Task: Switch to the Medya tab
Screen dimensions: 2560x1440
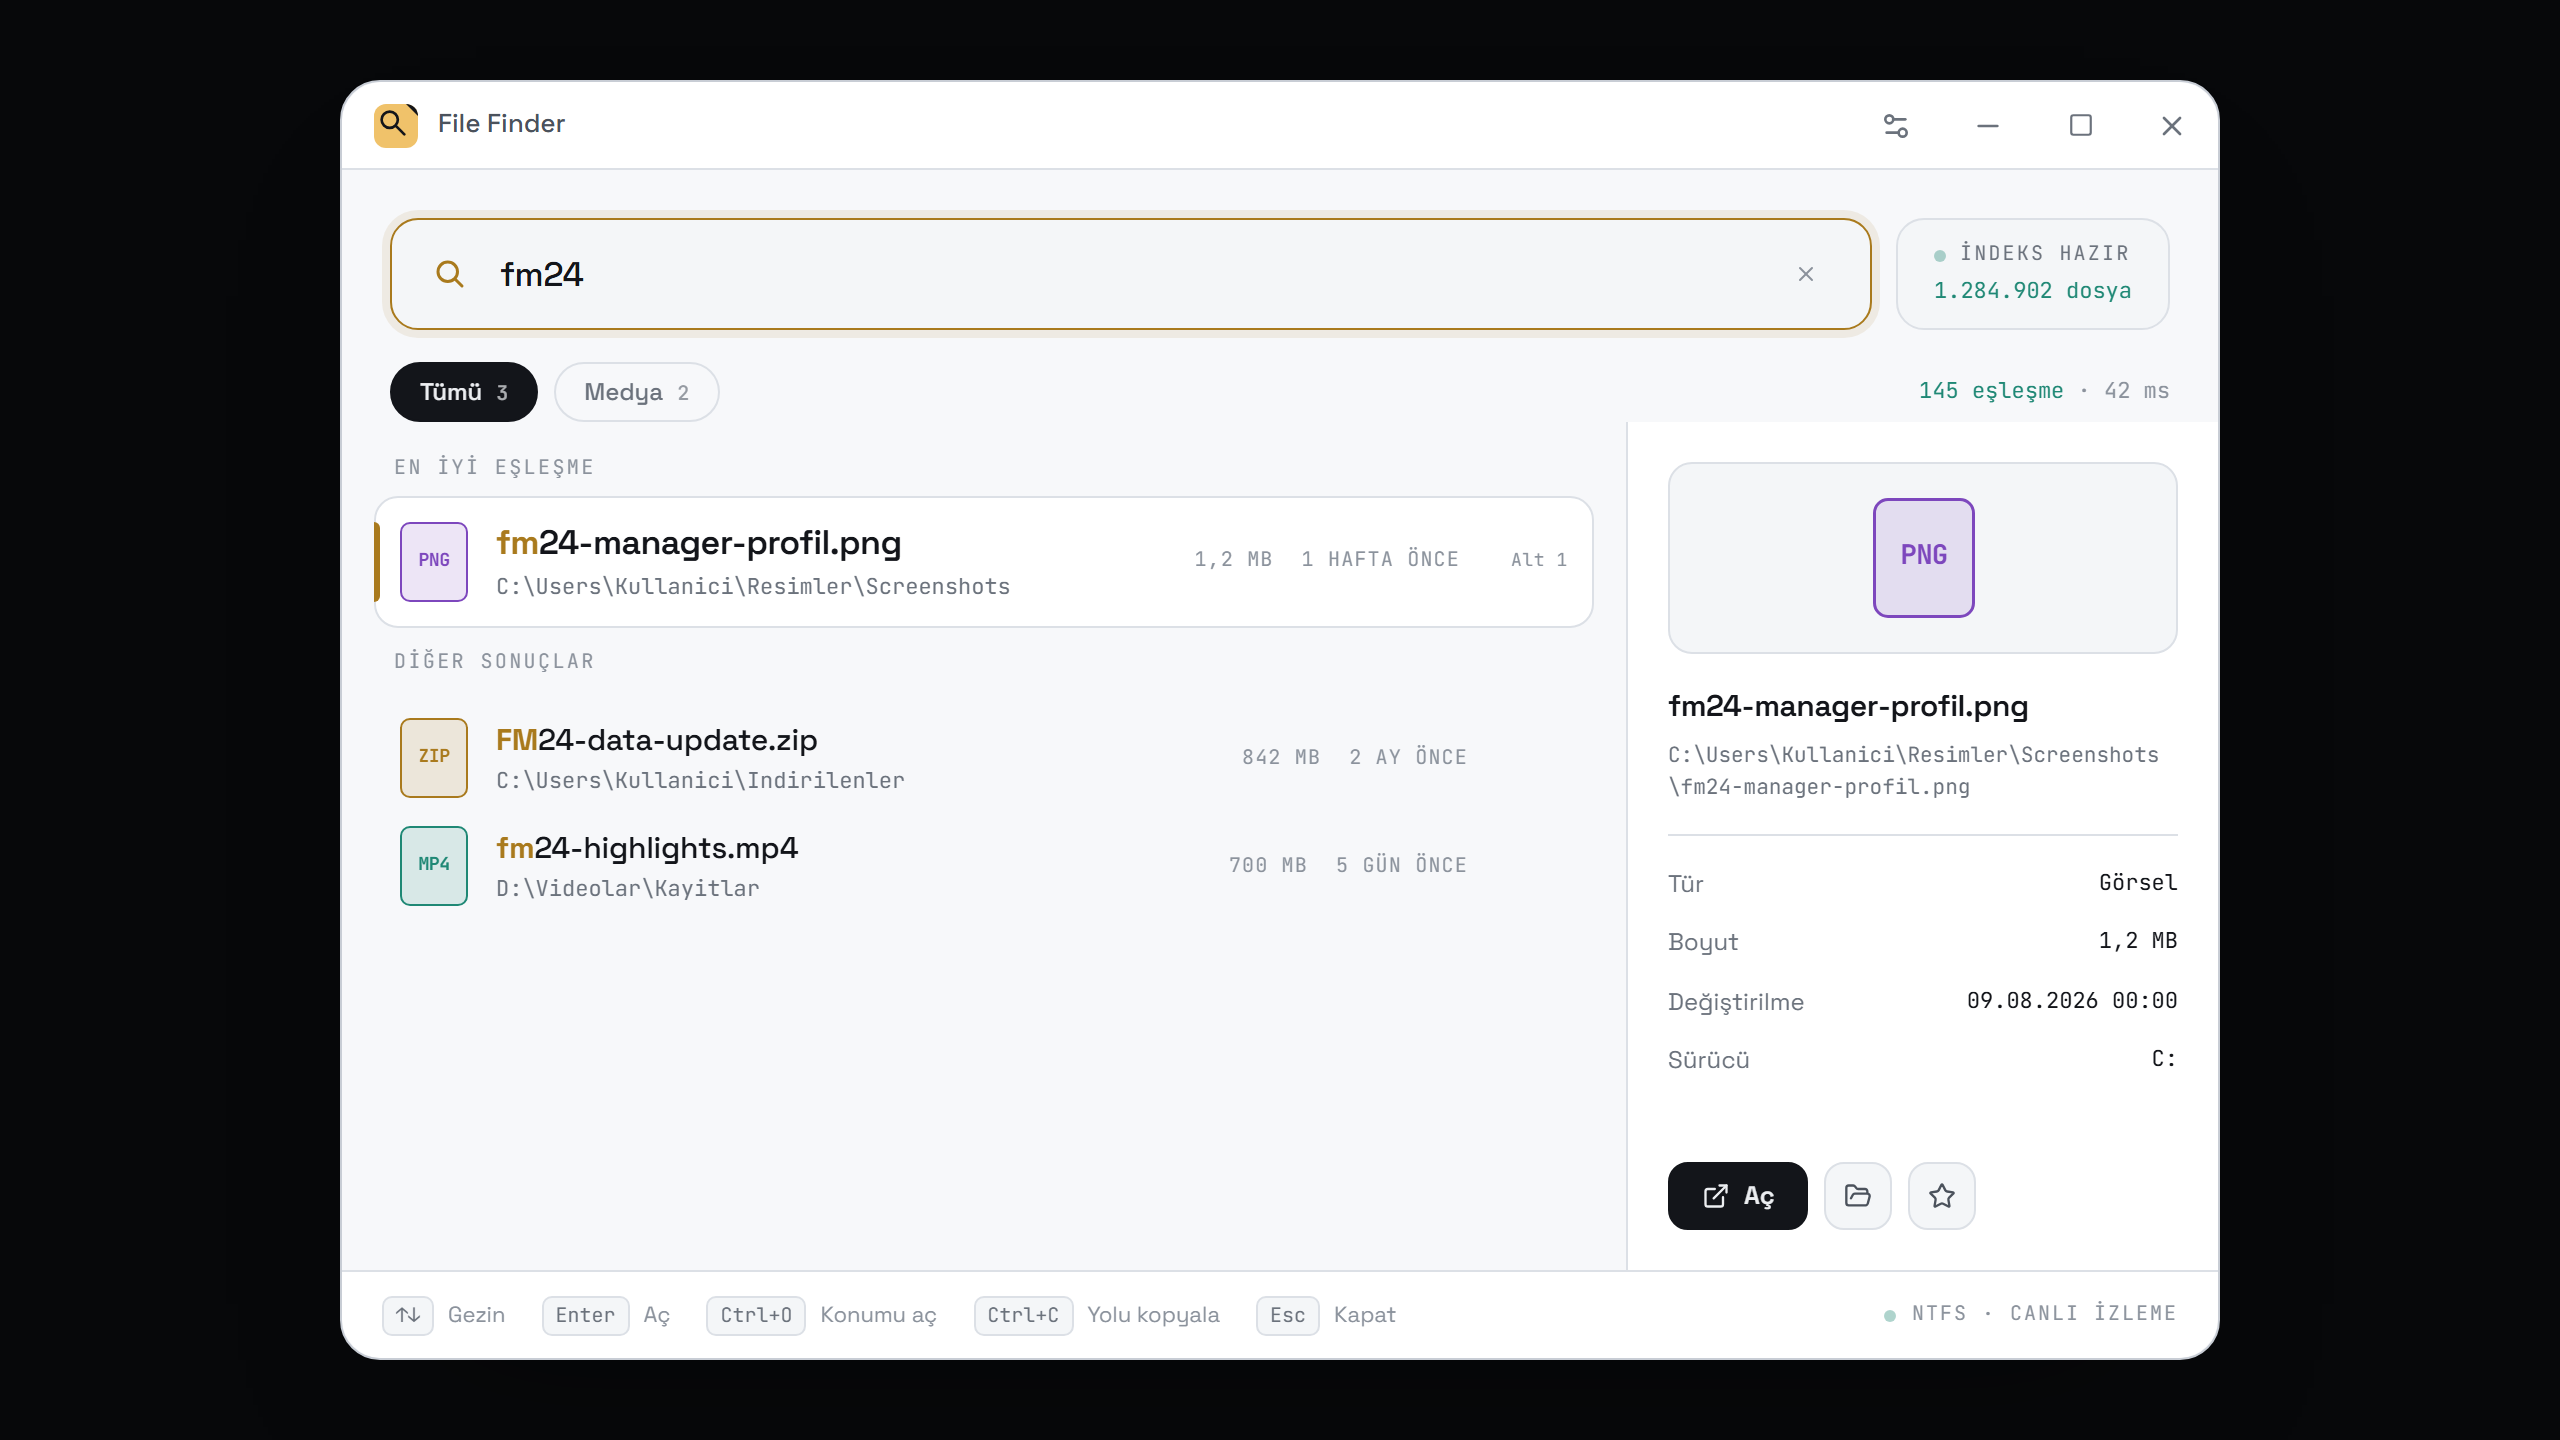Action: pos(636,392)
